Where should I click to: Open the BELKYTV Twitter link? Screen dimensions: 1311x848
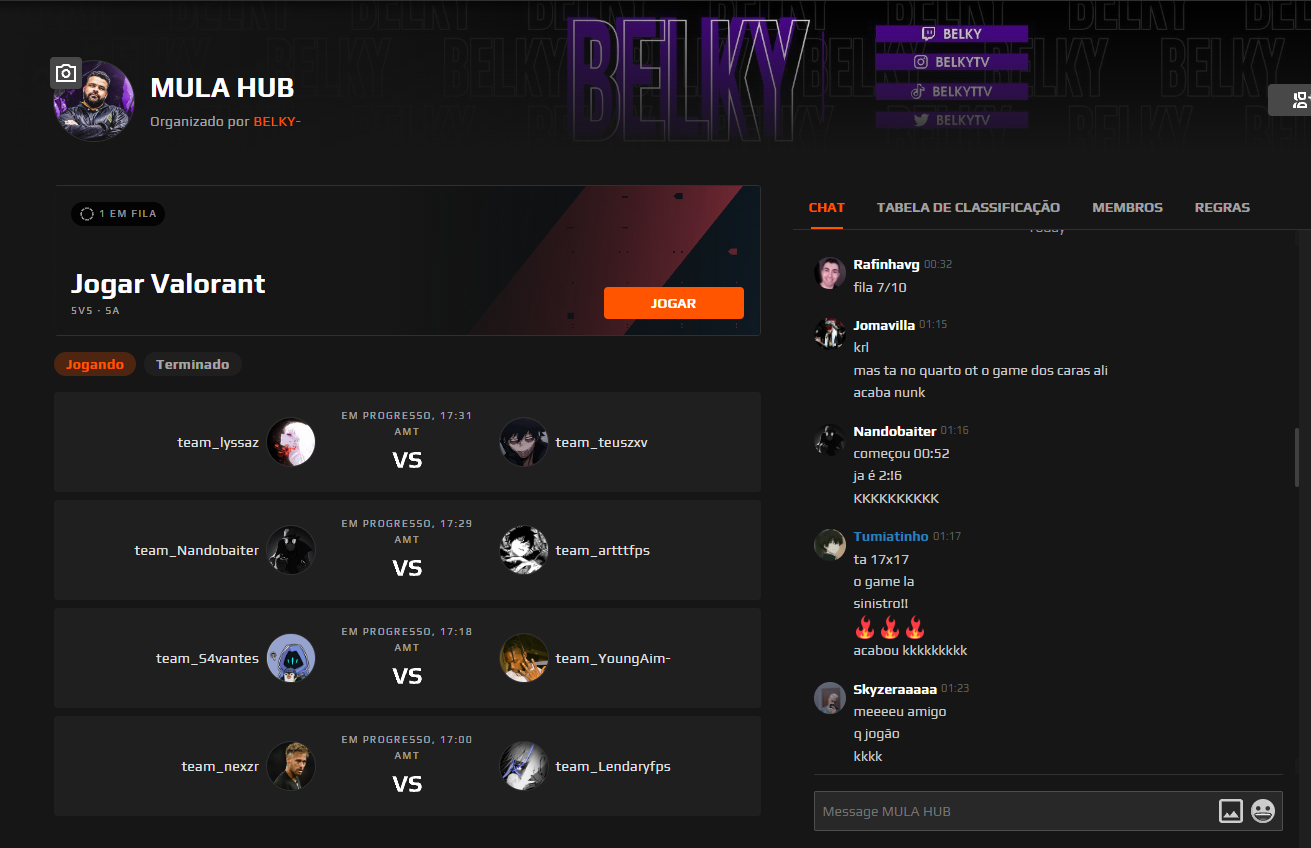pos(952,120)
